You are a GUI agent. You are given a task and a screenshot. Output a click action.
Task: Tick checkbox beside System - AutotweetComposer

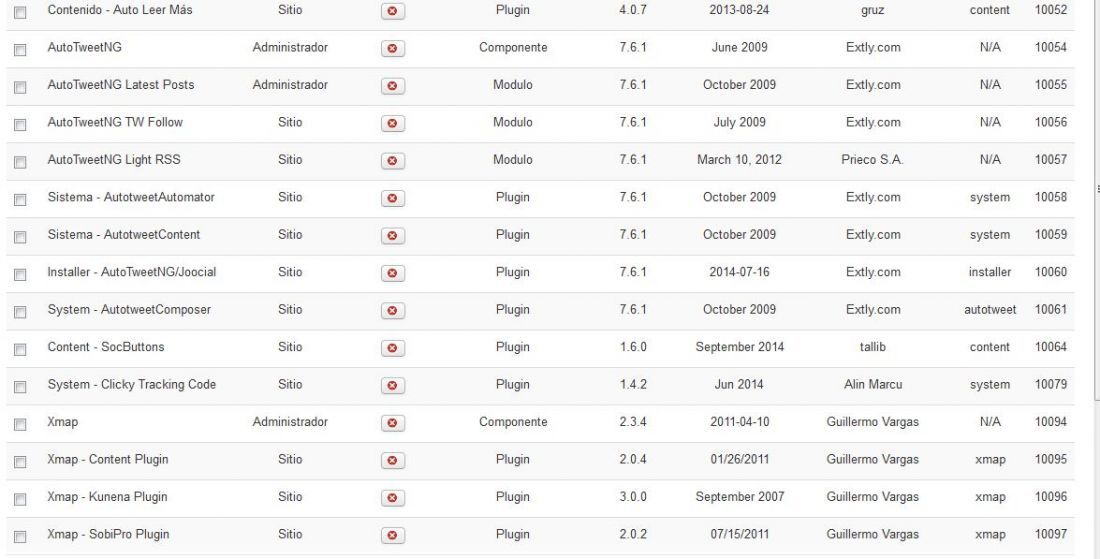click(x=20, y=311)
